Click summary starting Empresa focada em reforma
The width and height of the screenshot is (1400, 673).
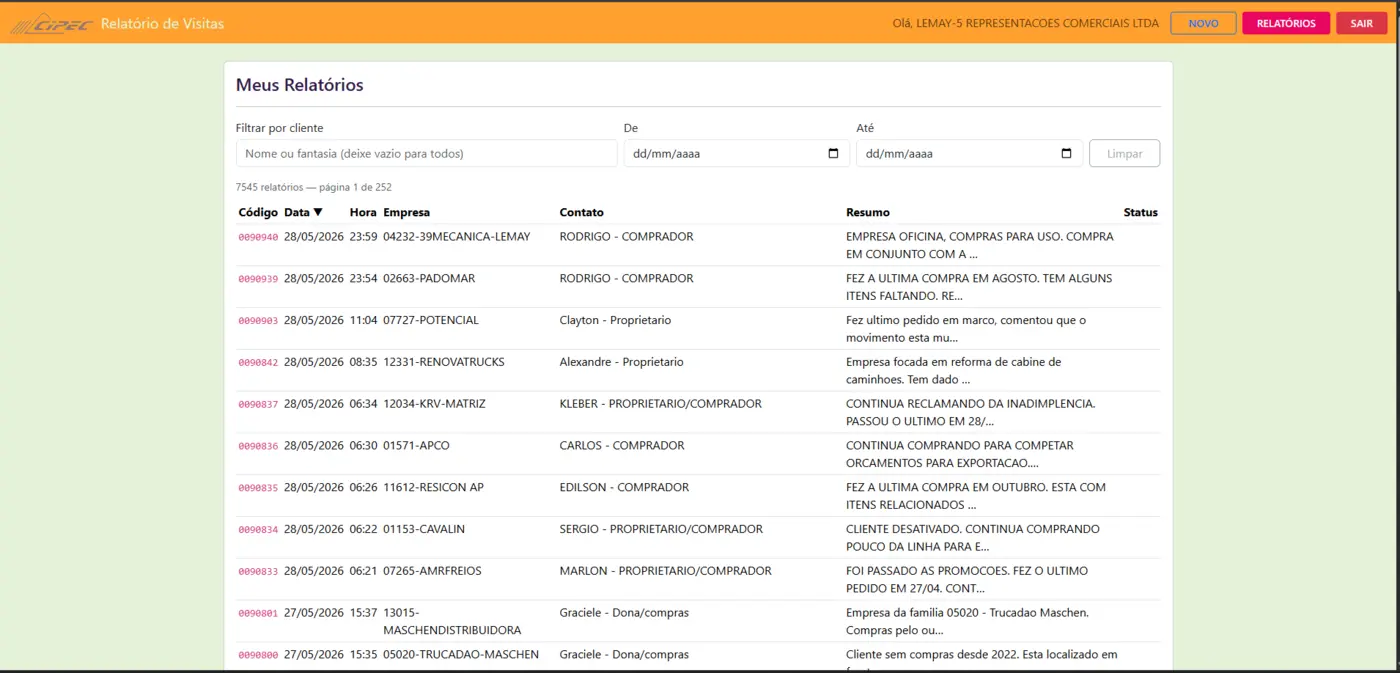[x=954, y=370]
